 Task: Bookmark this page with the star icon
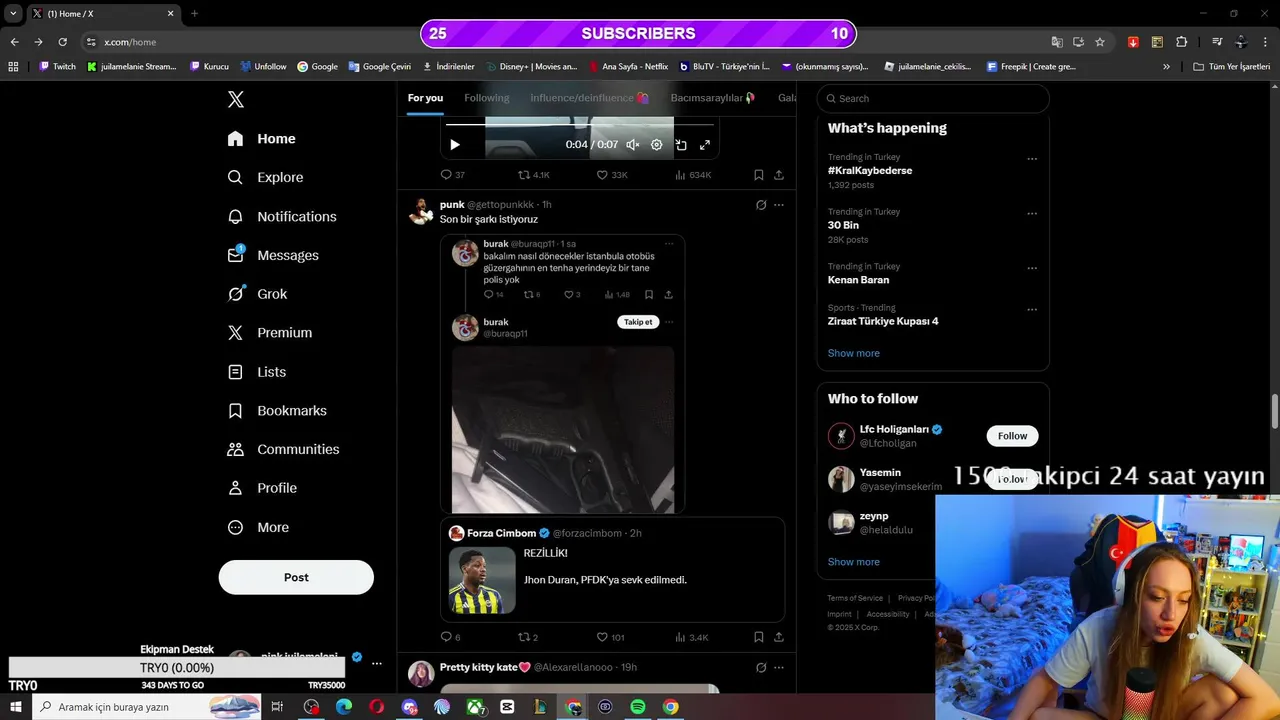(x=1100, y=42)
